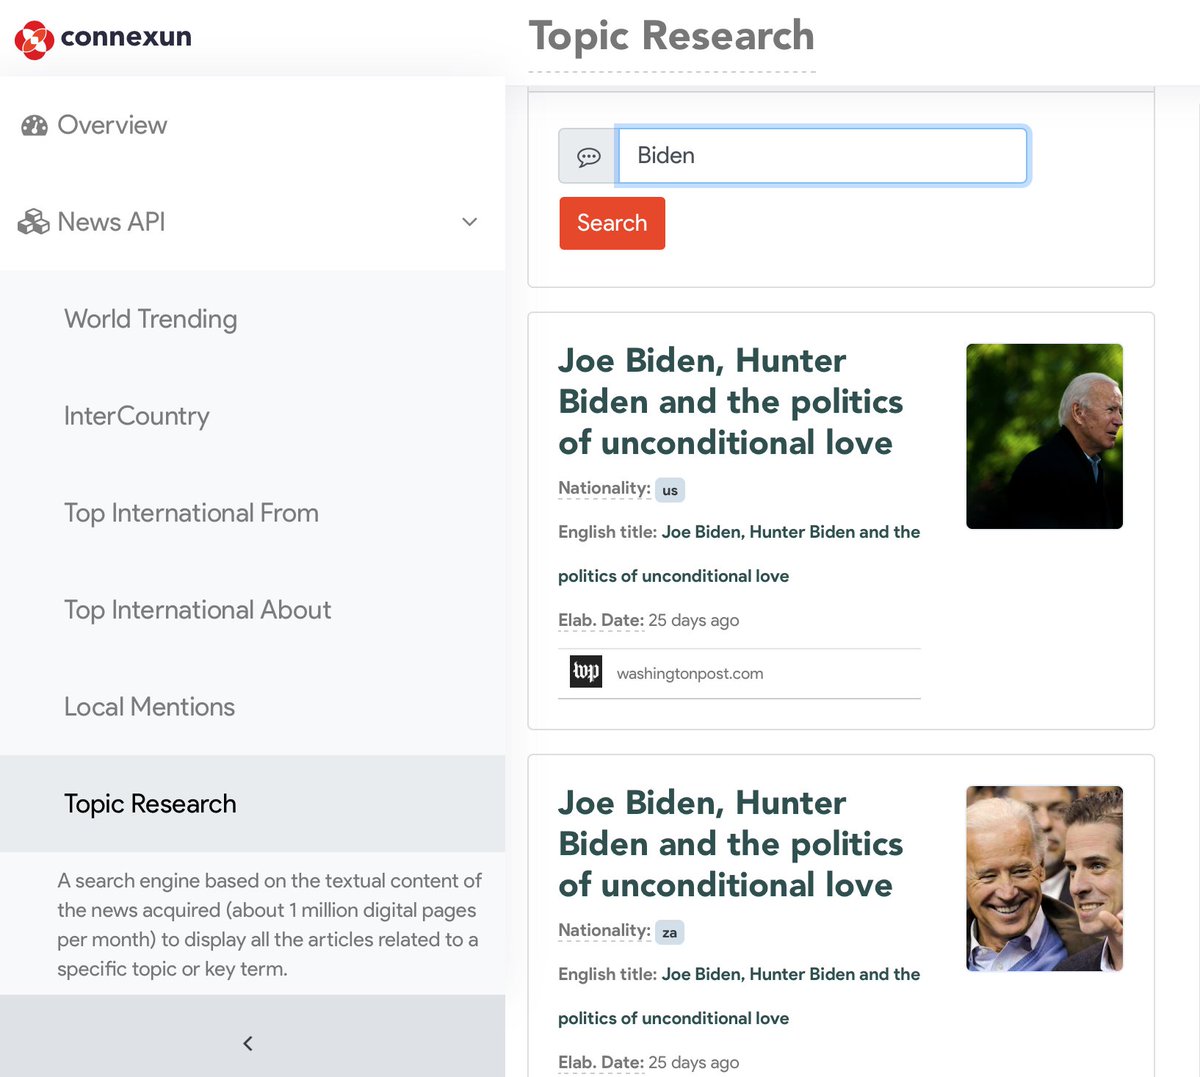Screen dimensions: 1200x1077
Task: Click the News API cubes icon
Action: (34, 222)
